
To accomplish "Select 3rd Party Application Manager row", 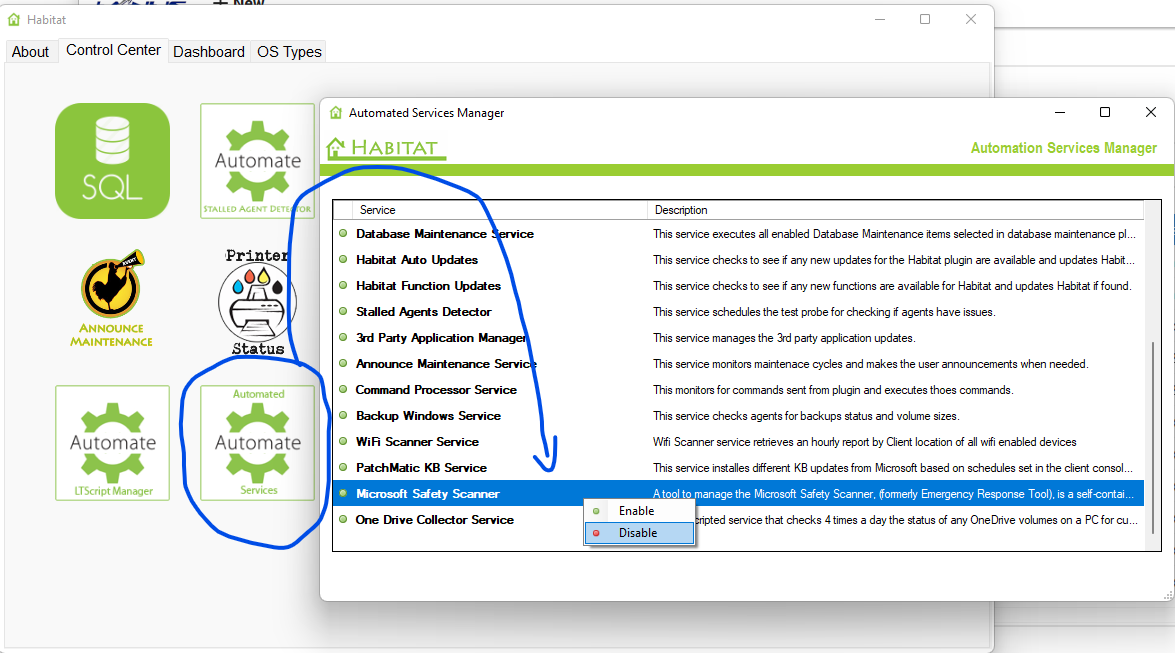I will (x=739, y=338).
